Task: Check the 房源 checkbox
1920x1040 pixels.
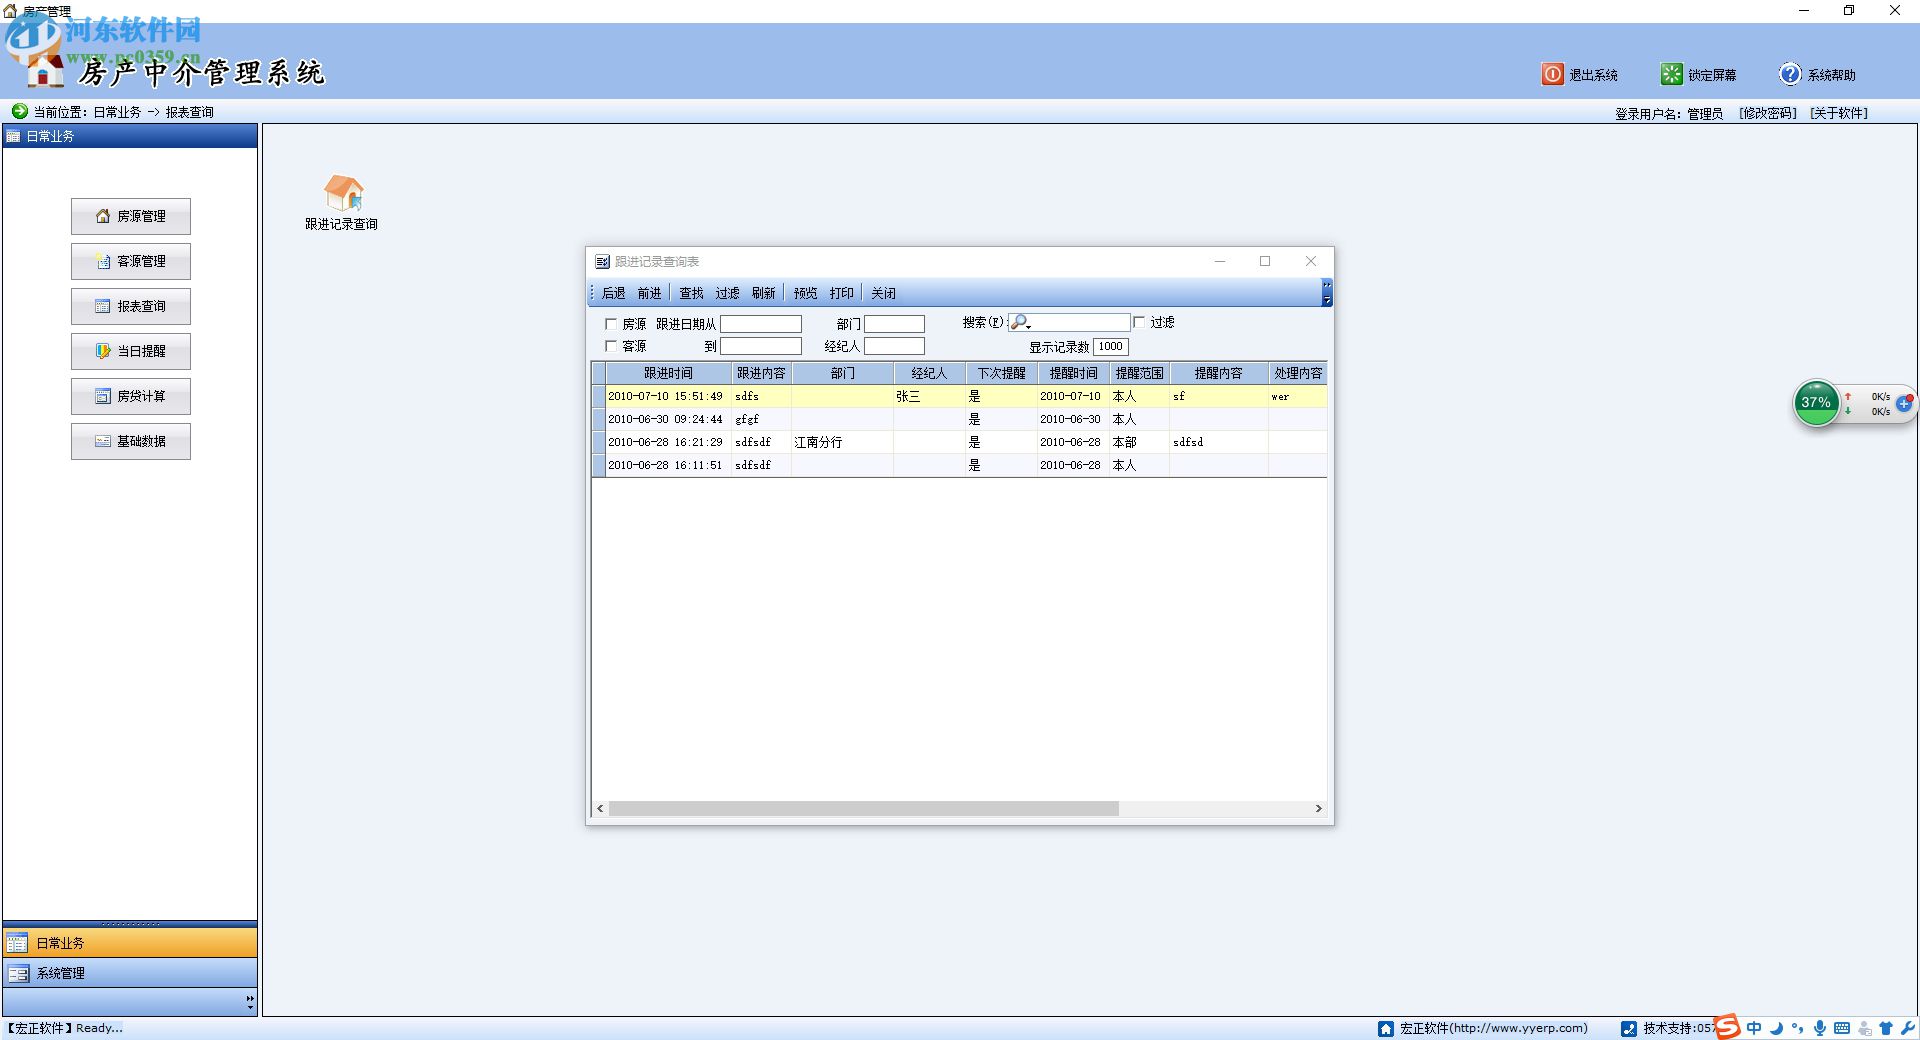Action: pyautogui.click(x=611, y=324)
